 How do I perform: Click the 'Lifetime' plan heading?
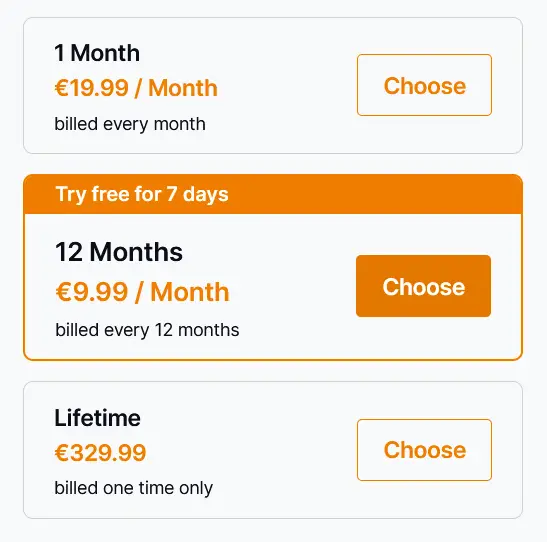pos(97,418)
